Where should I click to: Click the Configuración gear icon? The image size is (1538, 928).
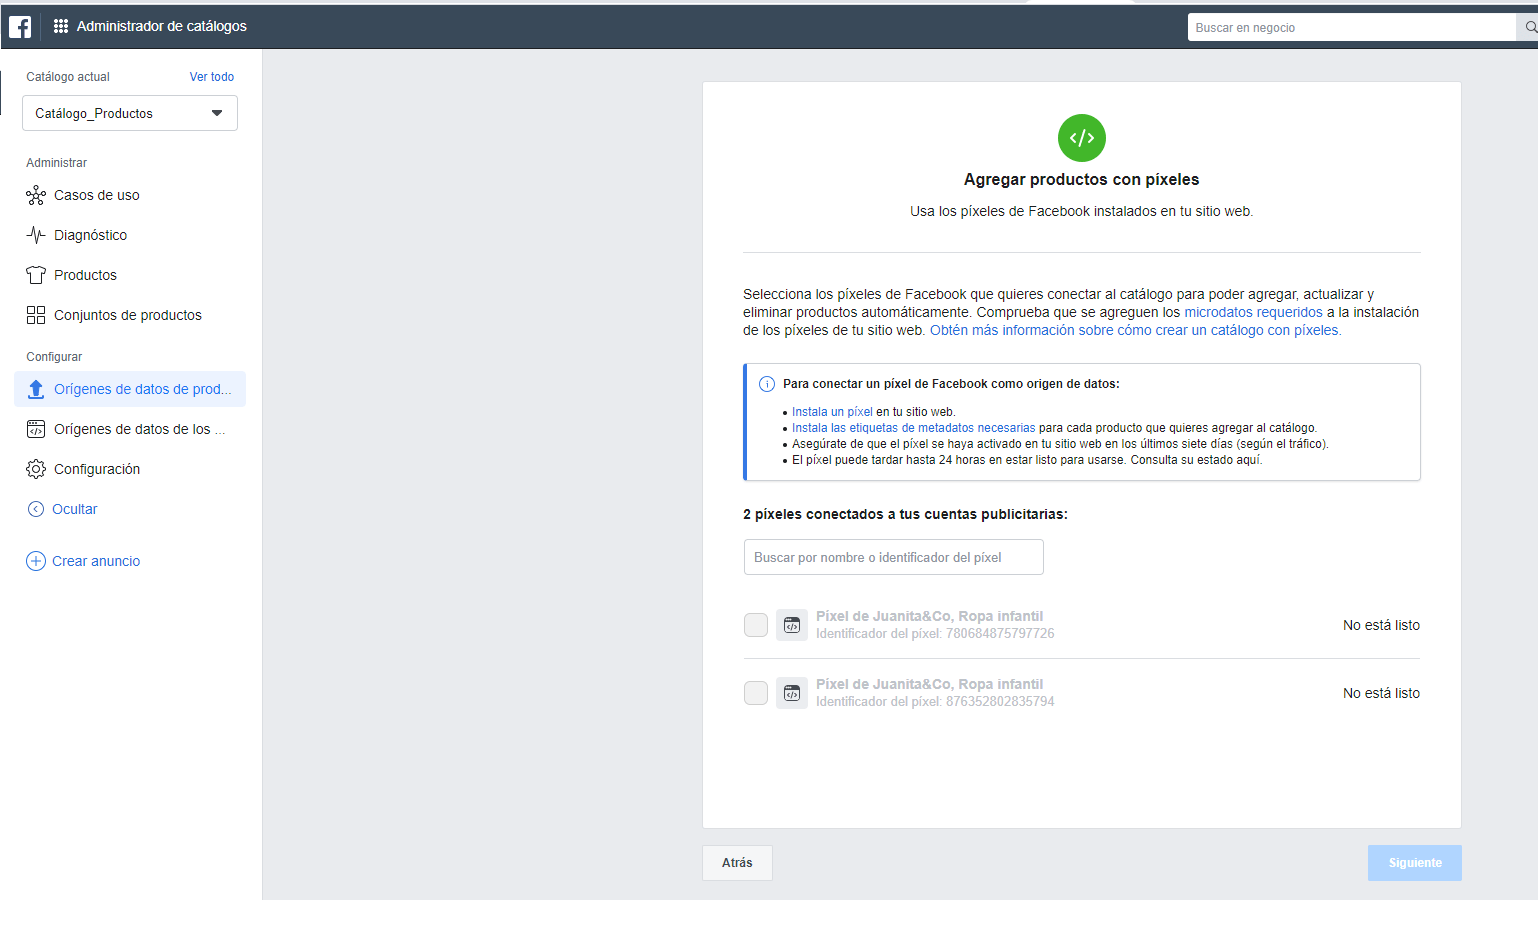coord(36,469)
